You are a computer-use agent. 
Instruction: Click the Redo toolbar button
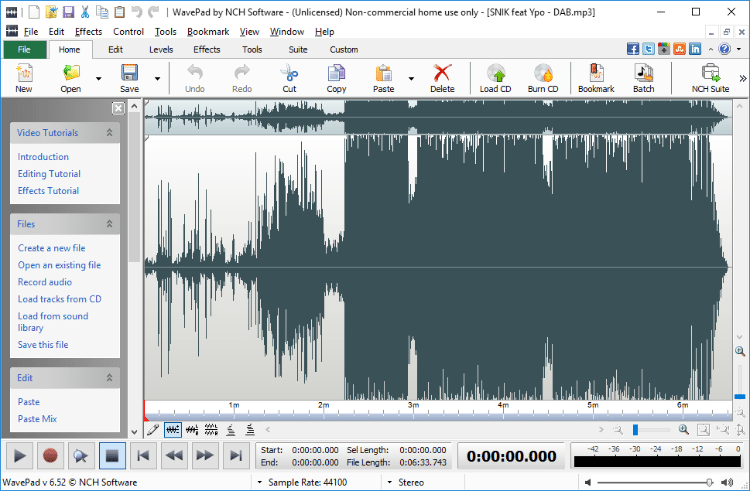(242, 78)
